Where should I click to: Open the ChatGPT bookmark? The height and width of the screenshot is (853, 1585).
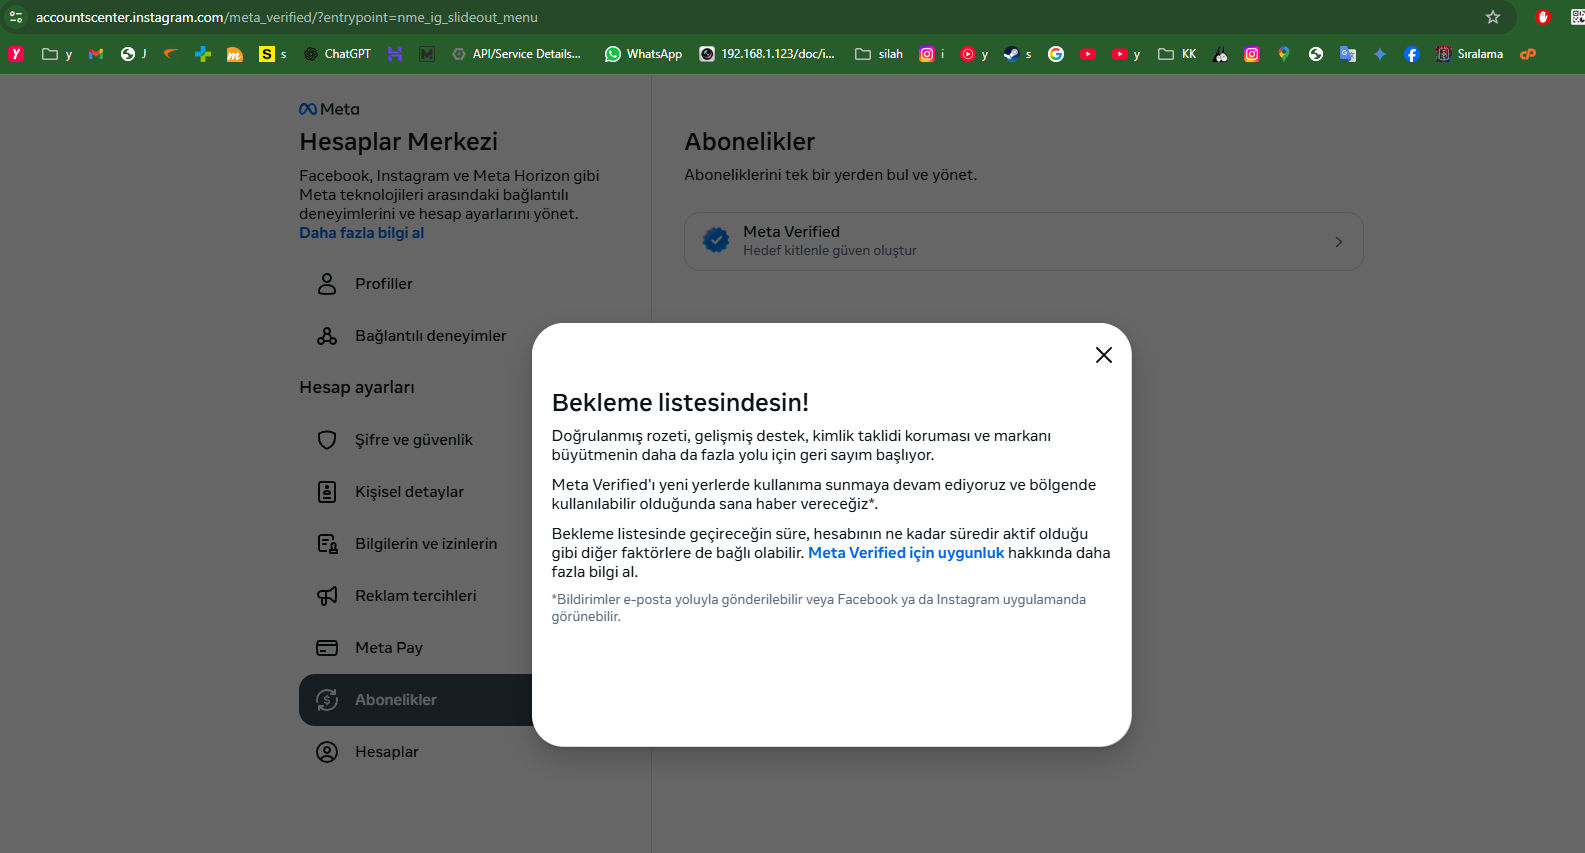tap(337, 54)
